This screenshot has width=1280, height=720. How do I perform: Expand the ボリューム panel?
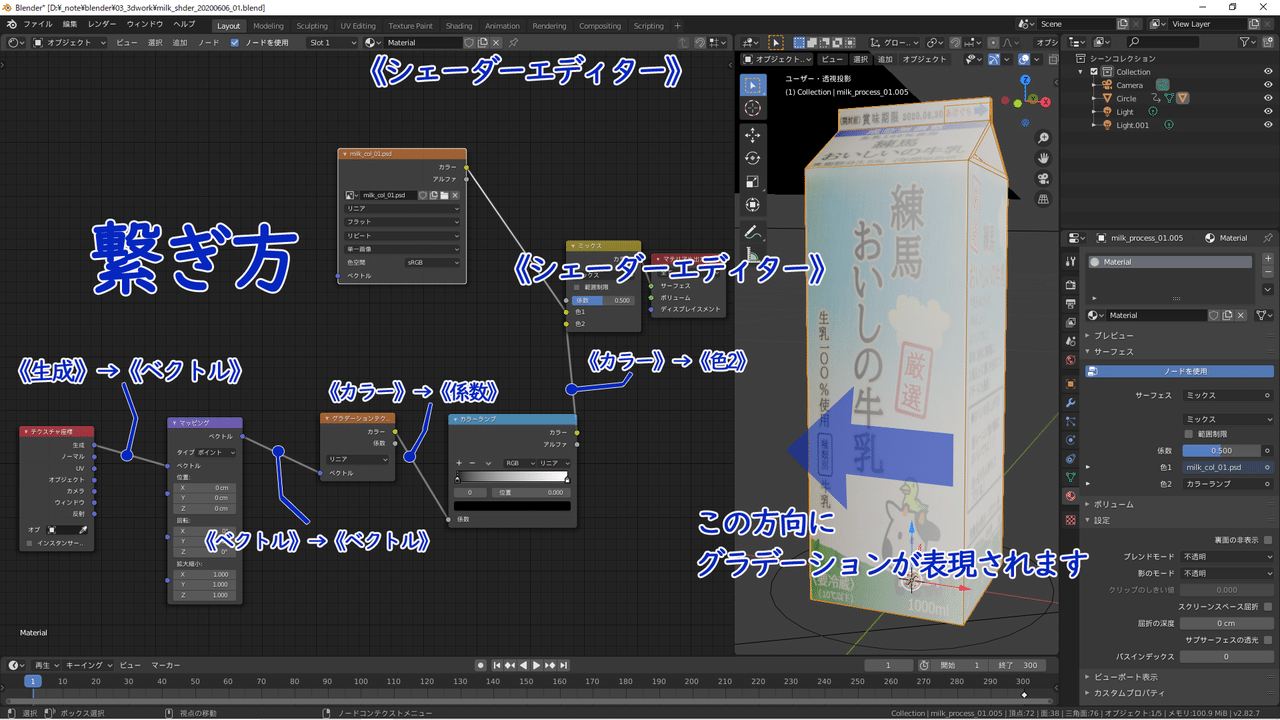[1113, 504]
